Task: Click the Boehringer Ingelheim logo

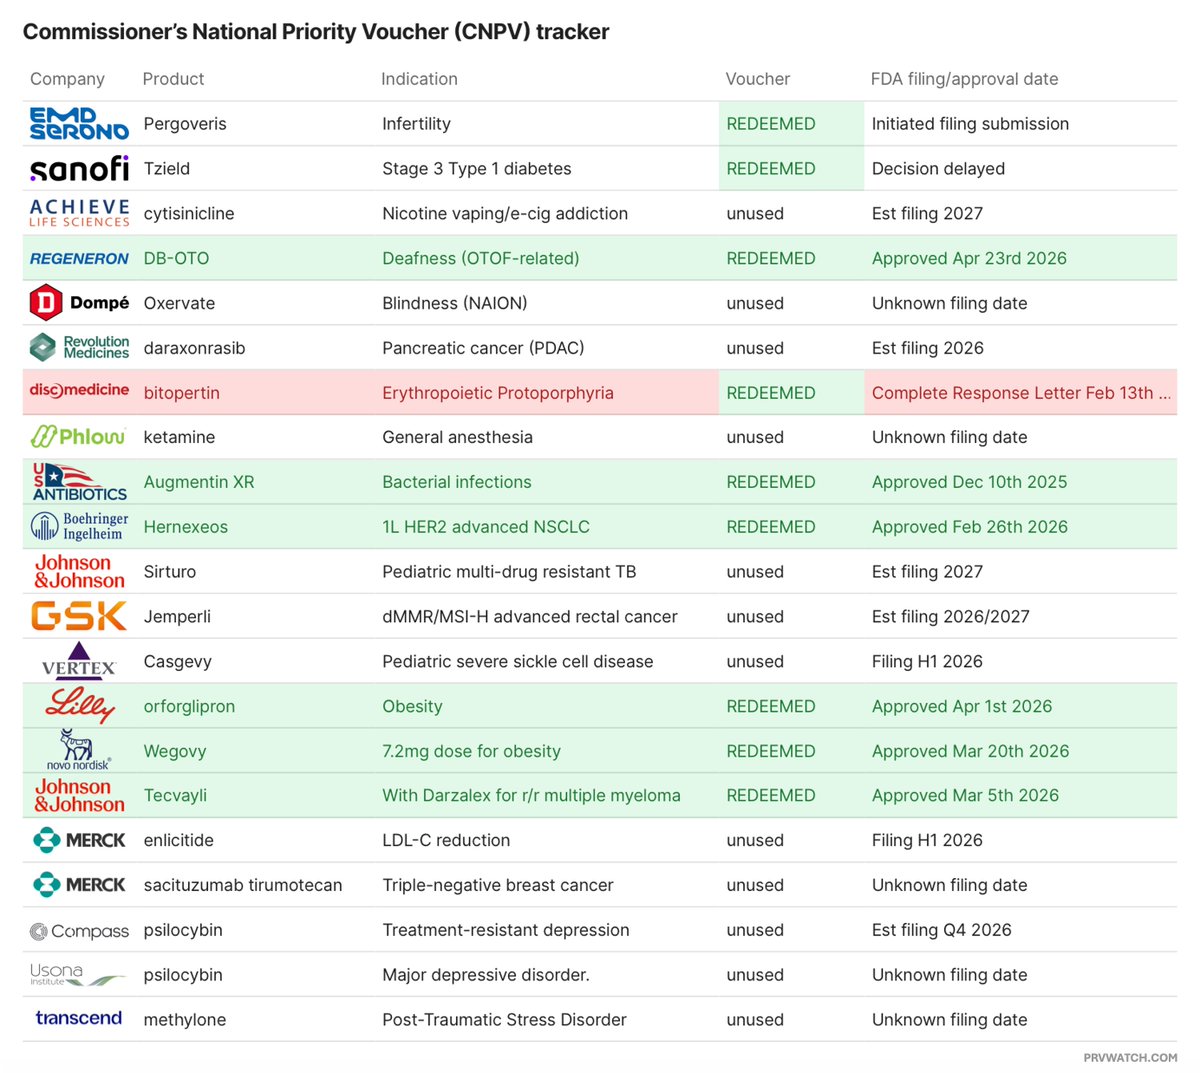Action: (x=79, y=526)
